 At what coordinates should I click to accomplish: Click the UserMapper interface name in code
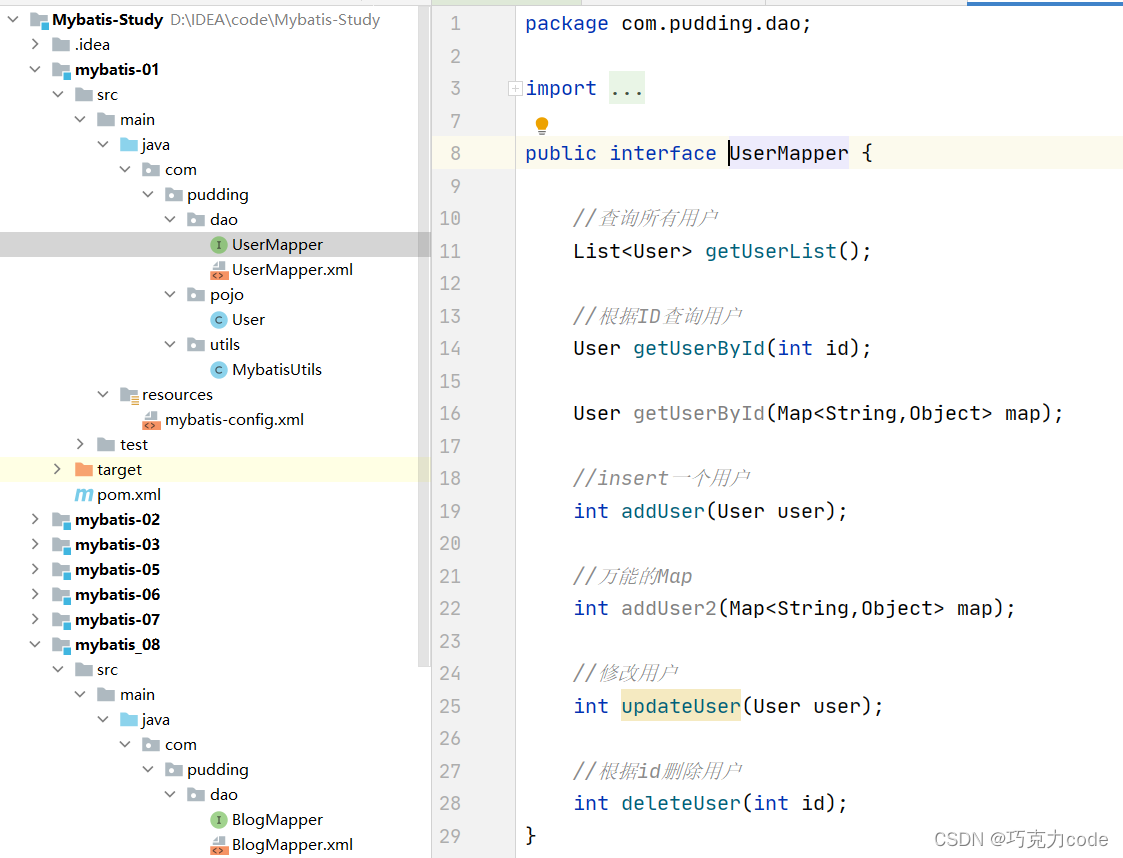pyautogui.click(x=789, y=153)
